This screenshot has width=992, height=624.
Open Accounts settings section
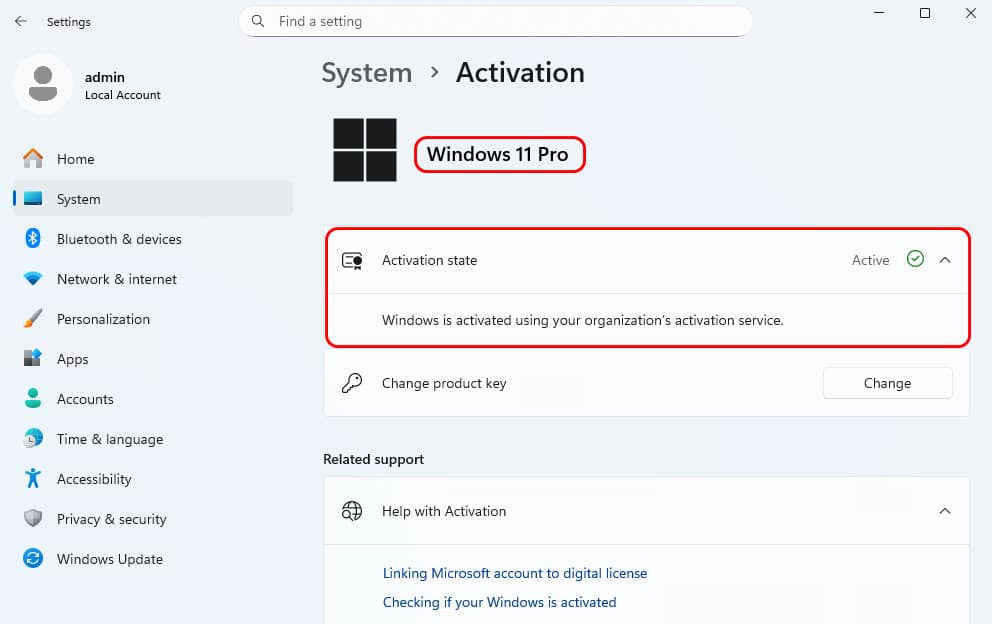click(152, 399)
